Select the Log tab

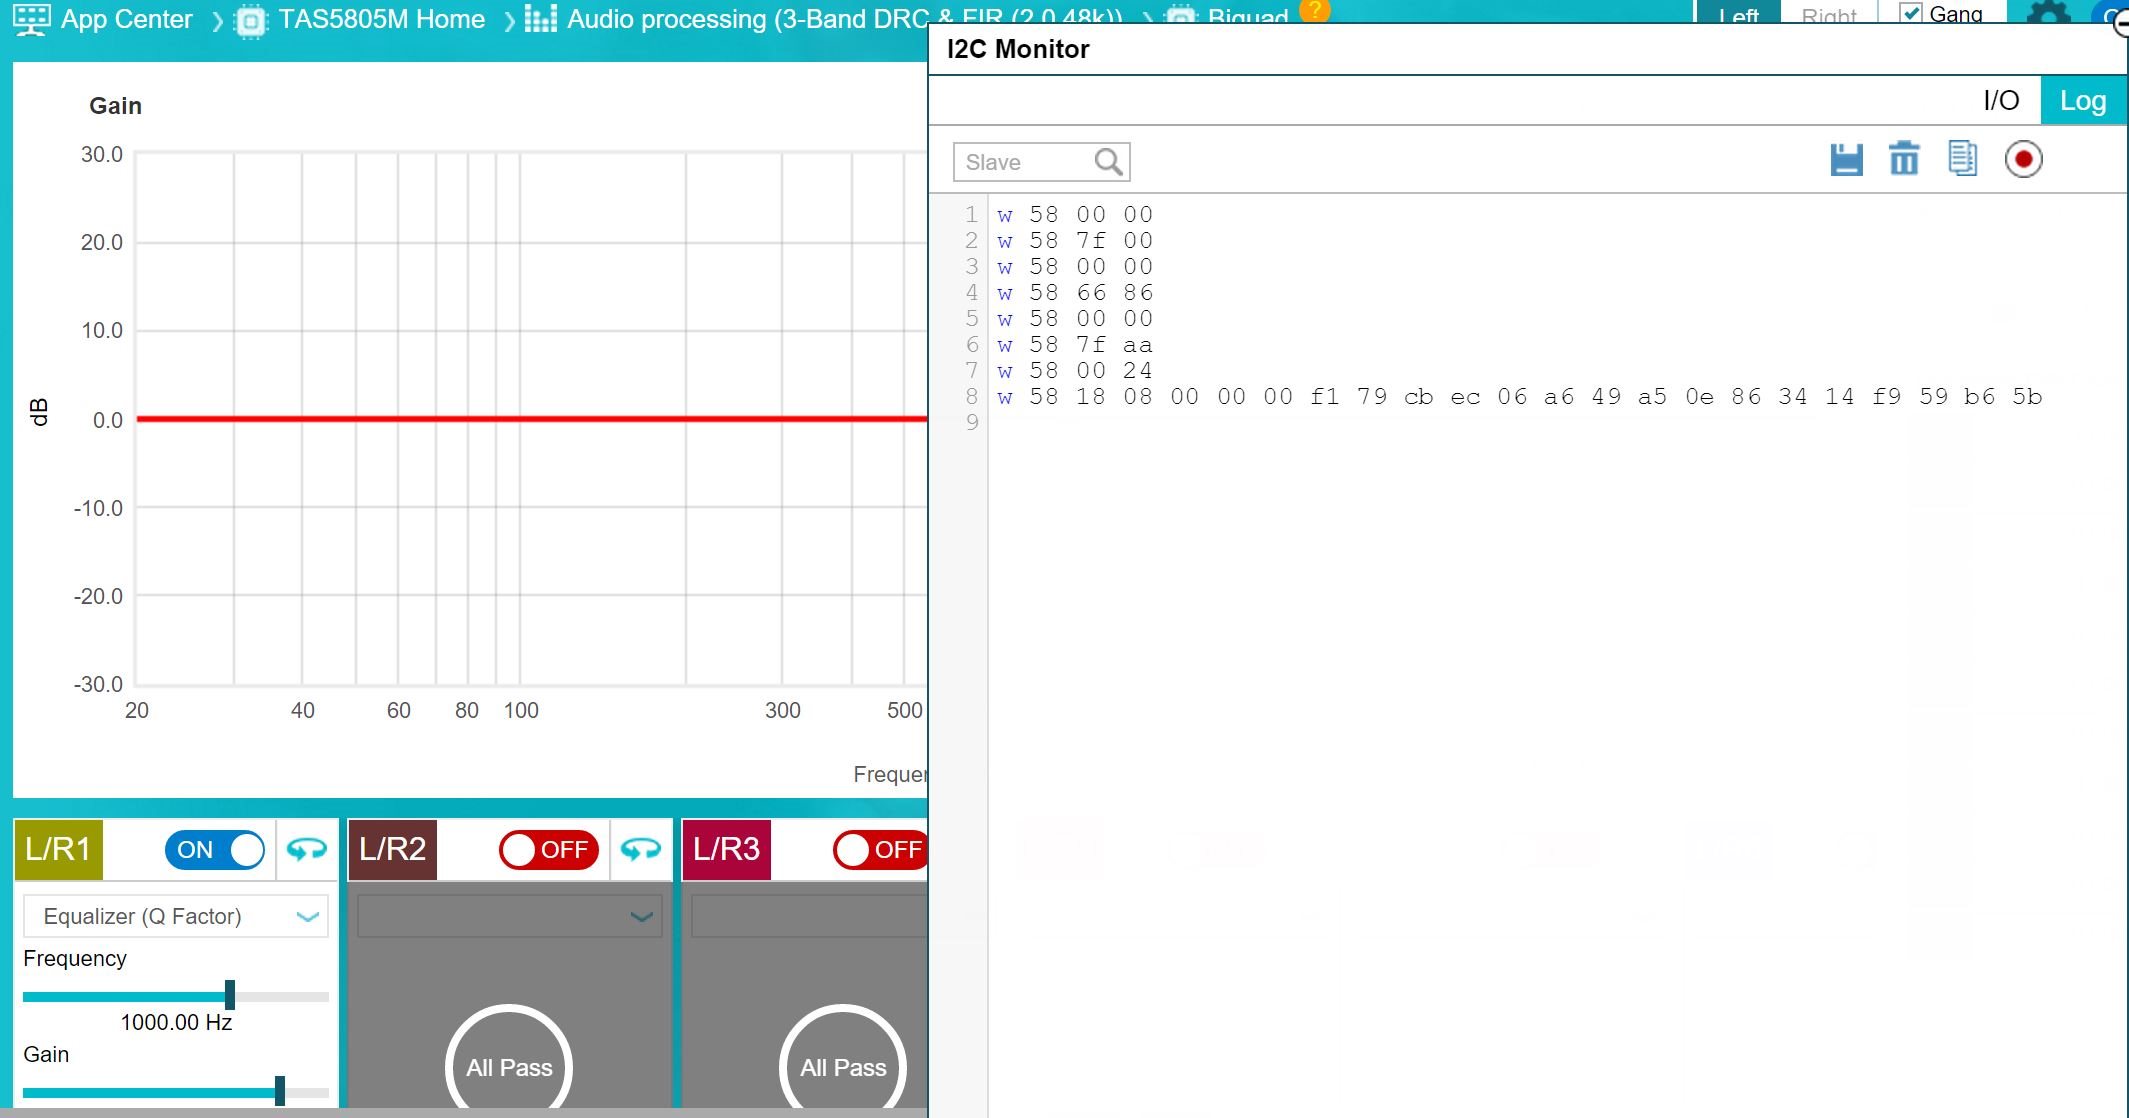click(x=2082, y=101)
